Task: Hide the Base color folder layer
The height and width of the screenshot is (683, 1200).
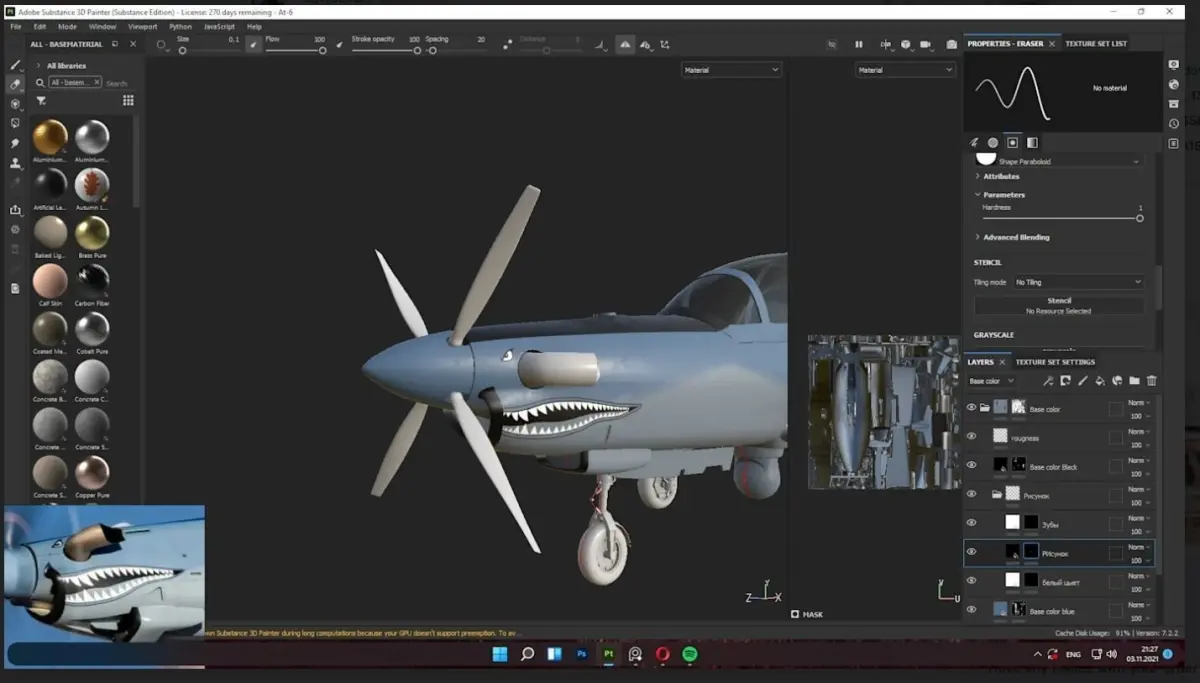Action: pos(971,408)
